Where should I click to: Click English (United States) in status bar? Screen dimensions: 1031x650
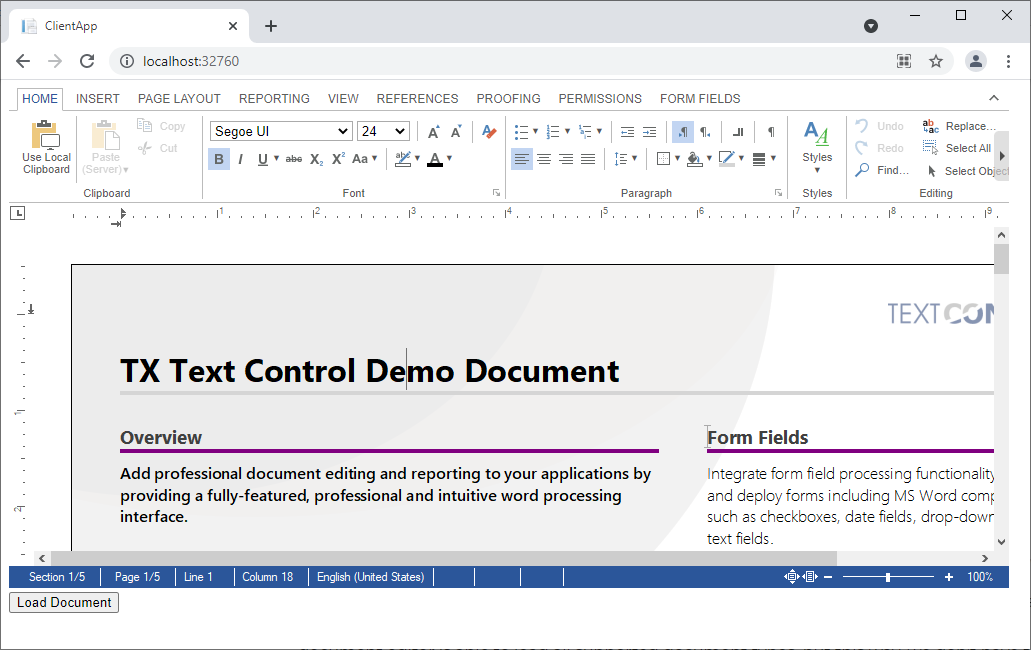click(x=370, y=577)
